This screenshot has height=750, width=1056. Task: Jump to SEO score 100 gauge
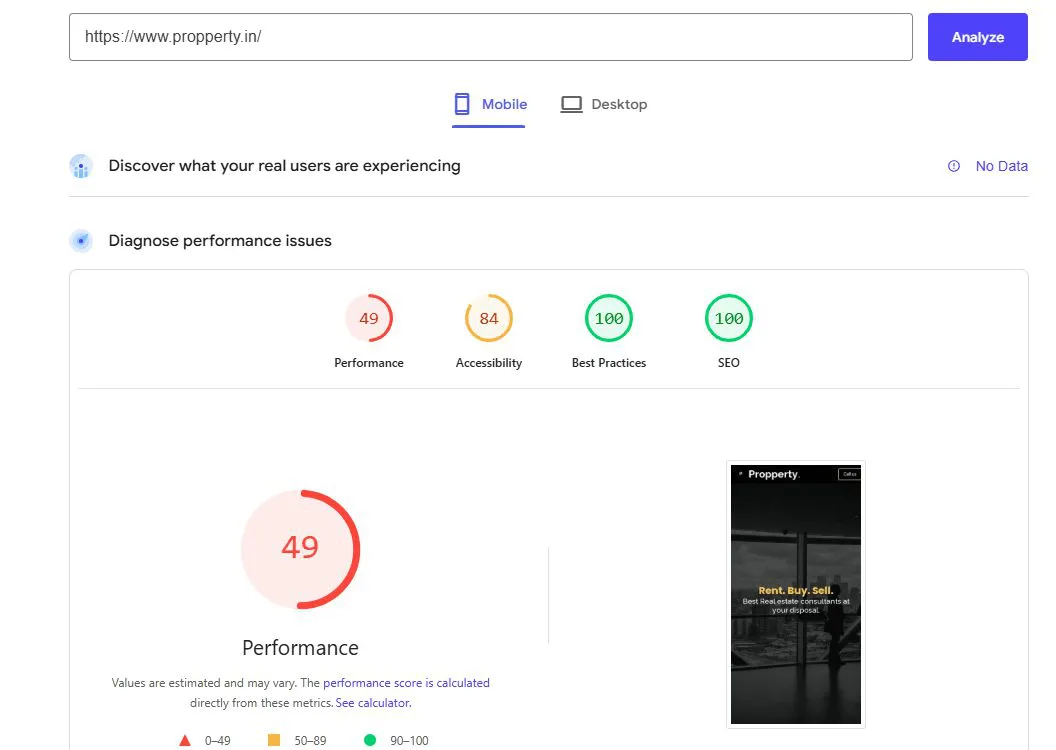click(x=729, y=318)
